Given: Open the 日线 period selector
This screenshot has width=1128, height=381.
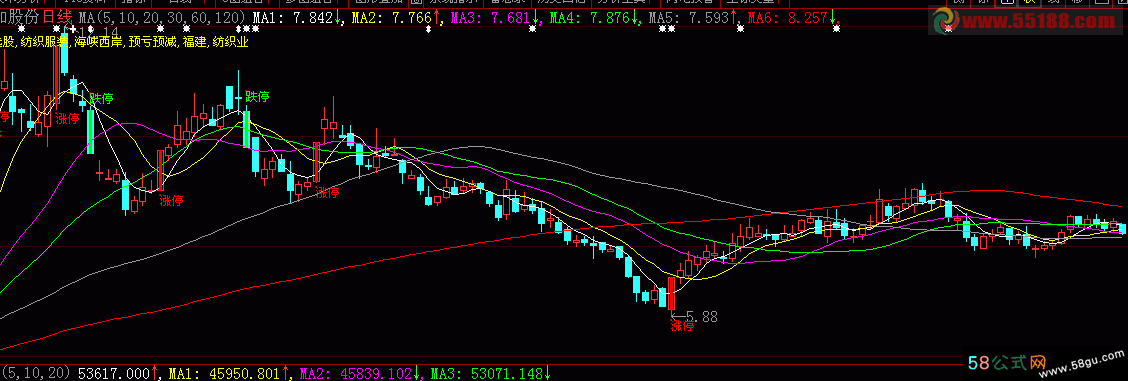Looking at the screenshot, I should (x=58, y=17).
